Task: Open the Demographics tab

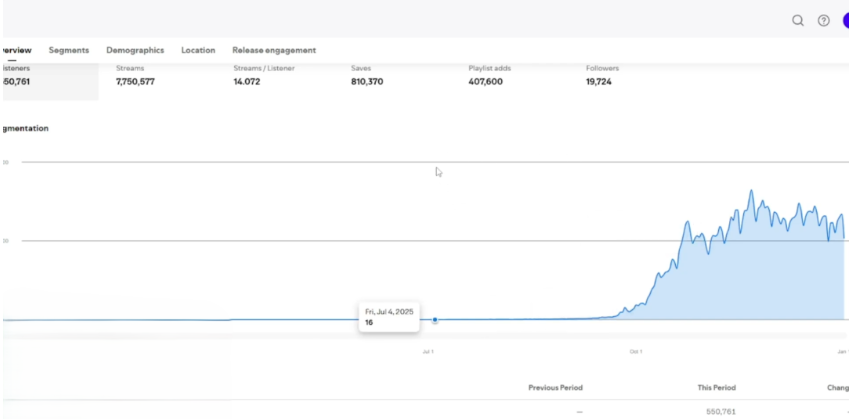Action: (x=135, y=50)
